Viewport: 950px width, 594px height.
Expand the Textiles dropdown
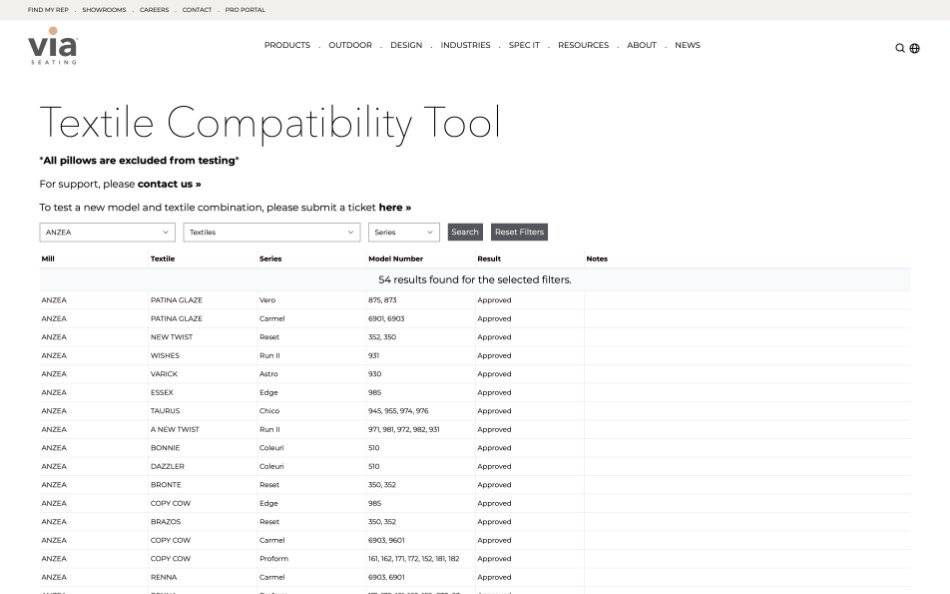pyautogui.click(x=271, y=232)
